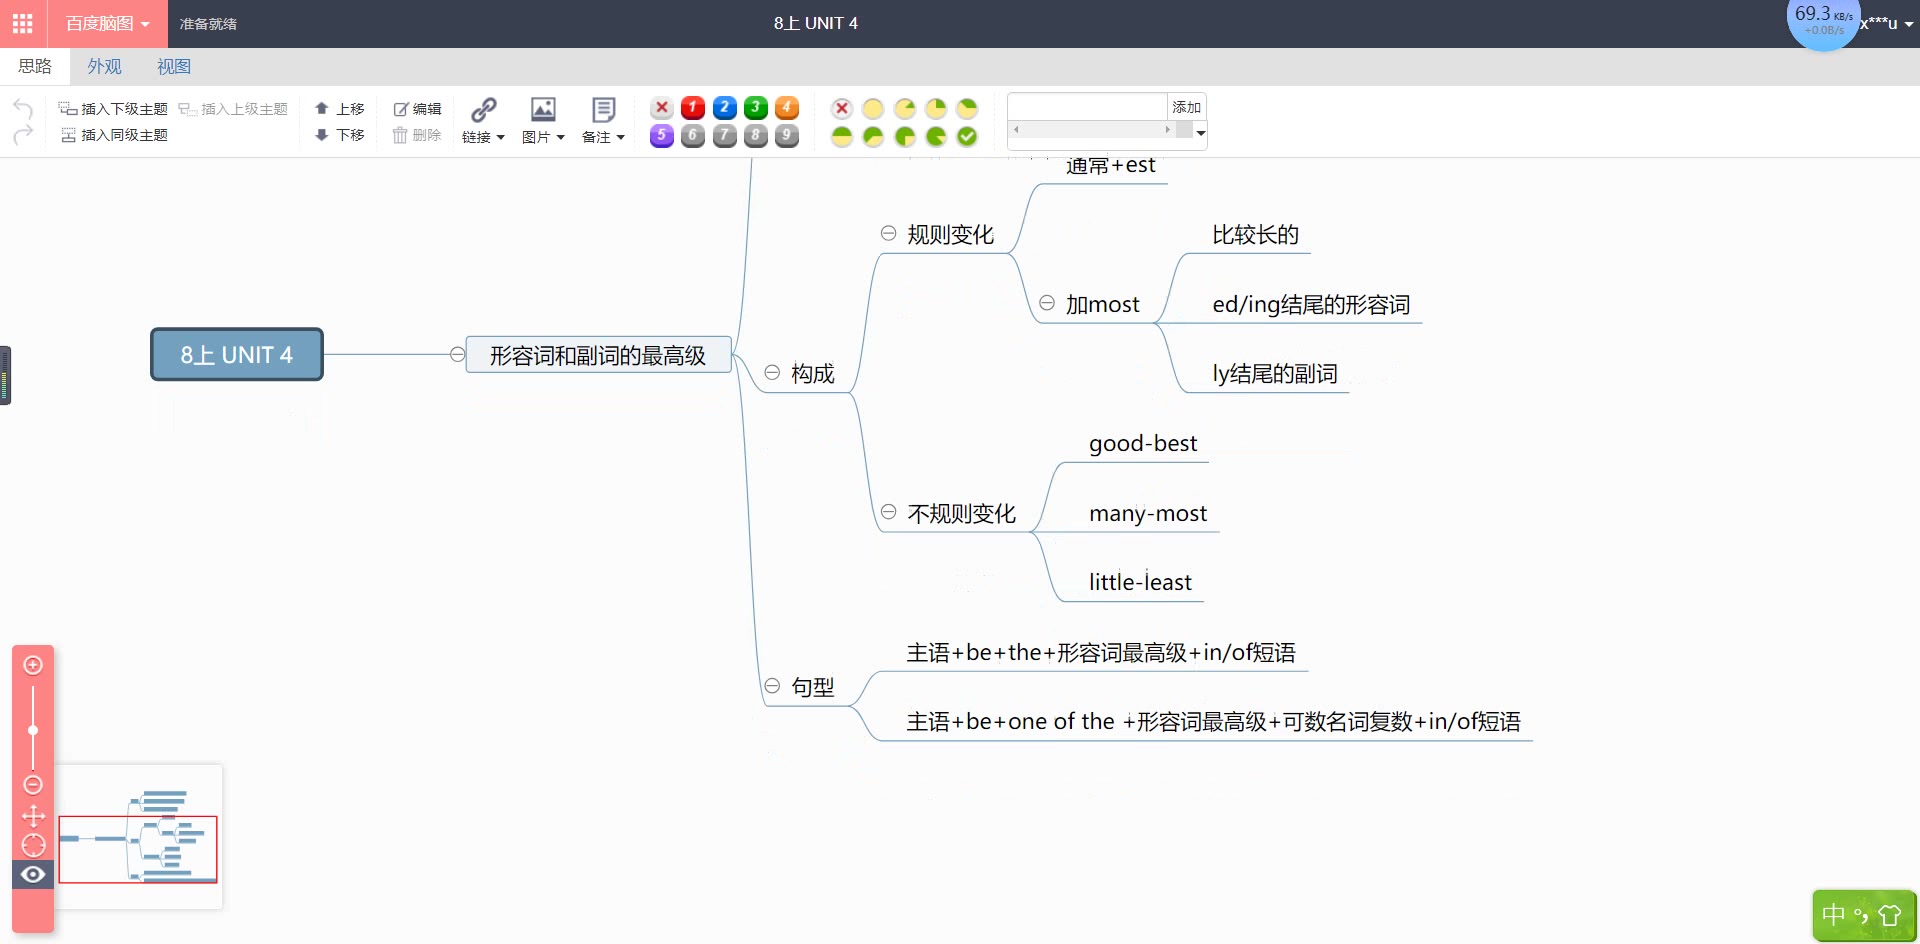1920x944 pixels.
Task: Activate the pan/move canvas icon
Action: click(x=33, y=816)
